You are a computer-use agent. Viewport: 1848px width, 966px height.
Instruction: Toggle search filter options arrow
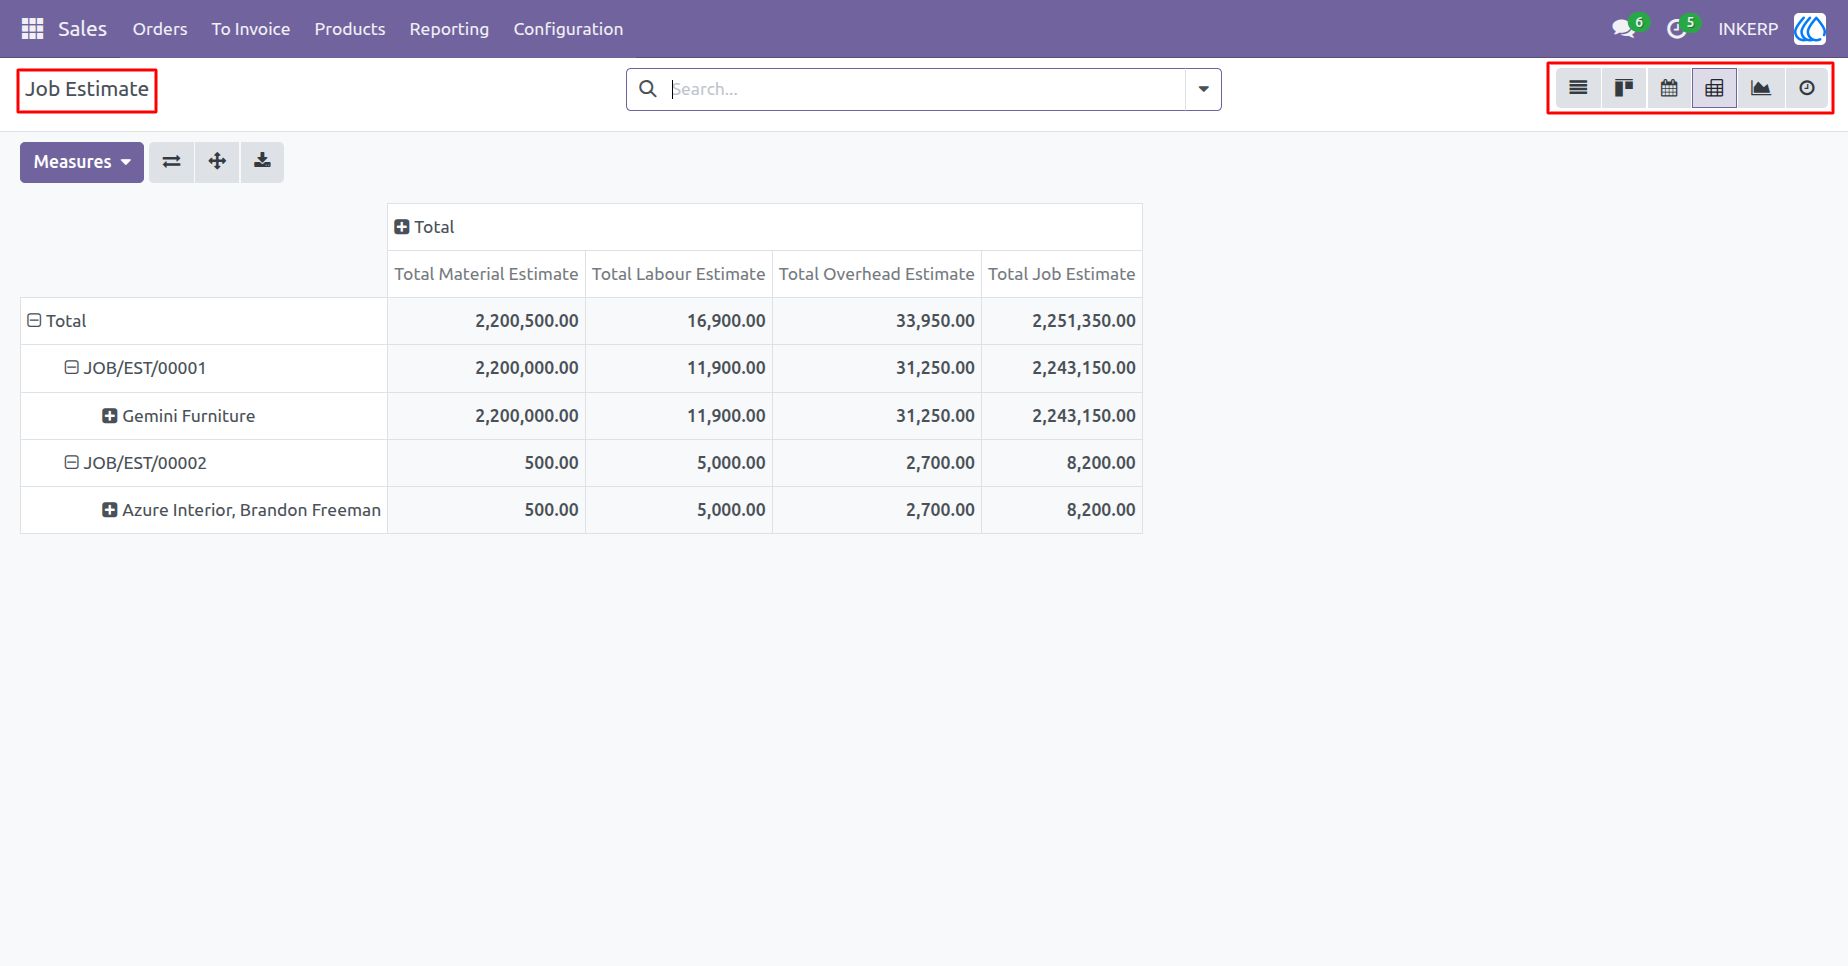(1203, 89)
